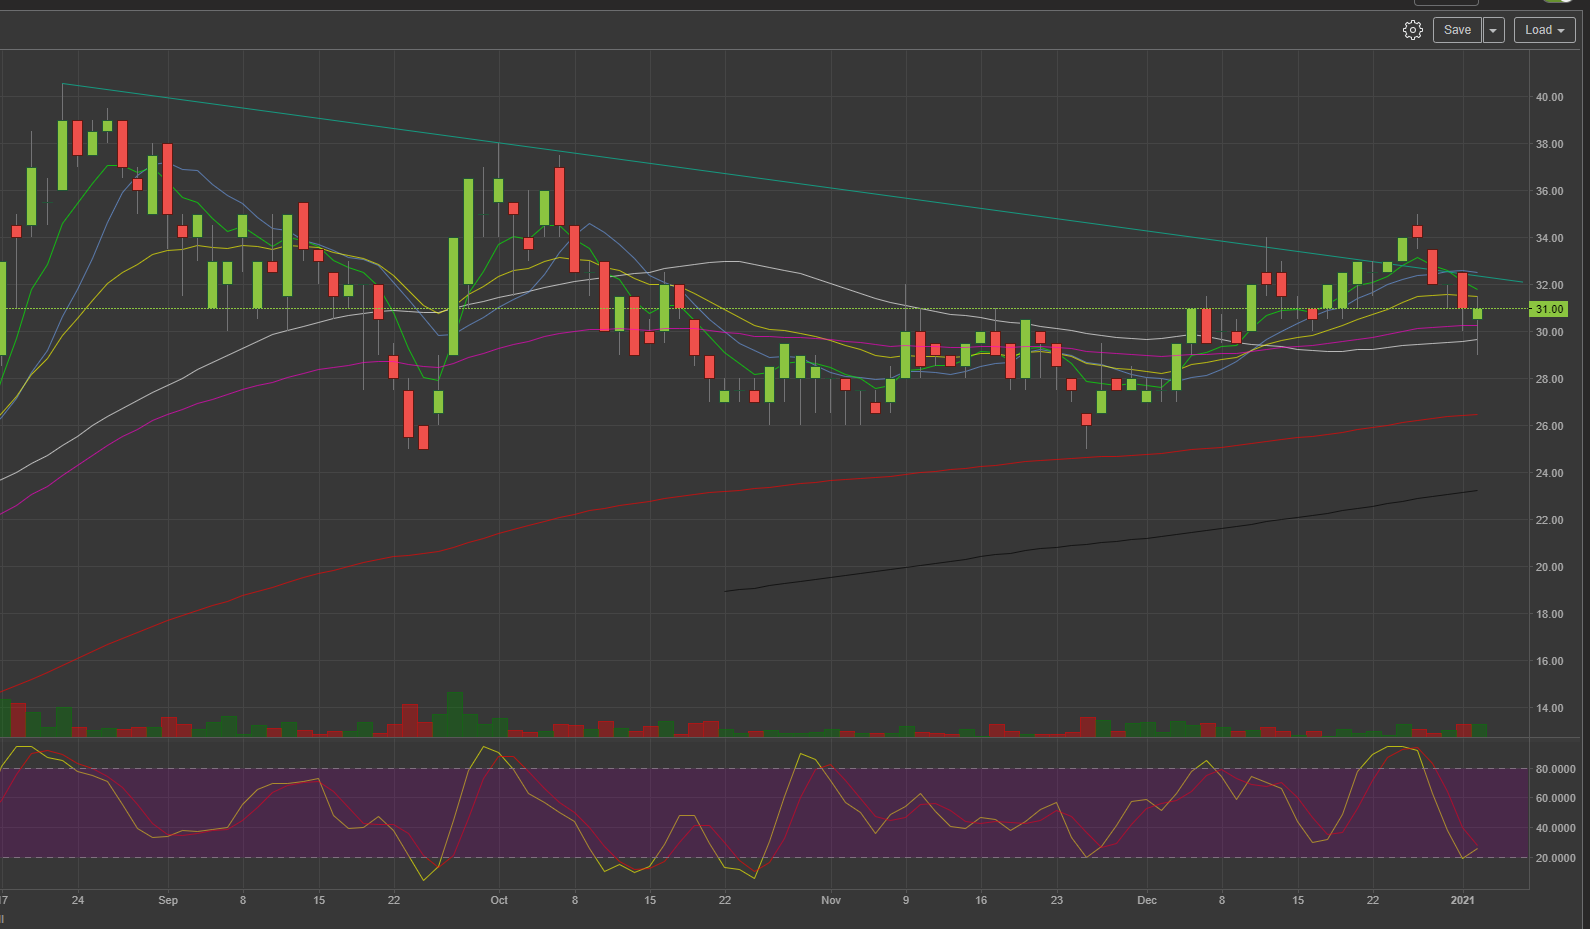Click the 60.0000 oscillator level label
1590x929 pixels.
tap(1555, 798)
